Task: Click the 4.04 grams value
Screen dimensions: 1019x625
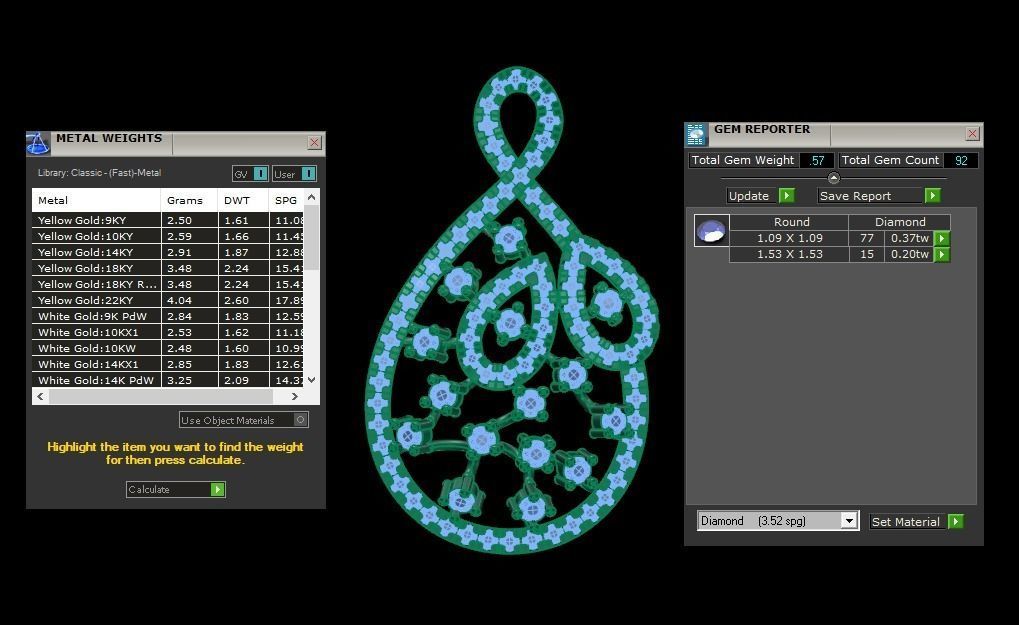Action: pyautogui.click(x=179, y=300)
